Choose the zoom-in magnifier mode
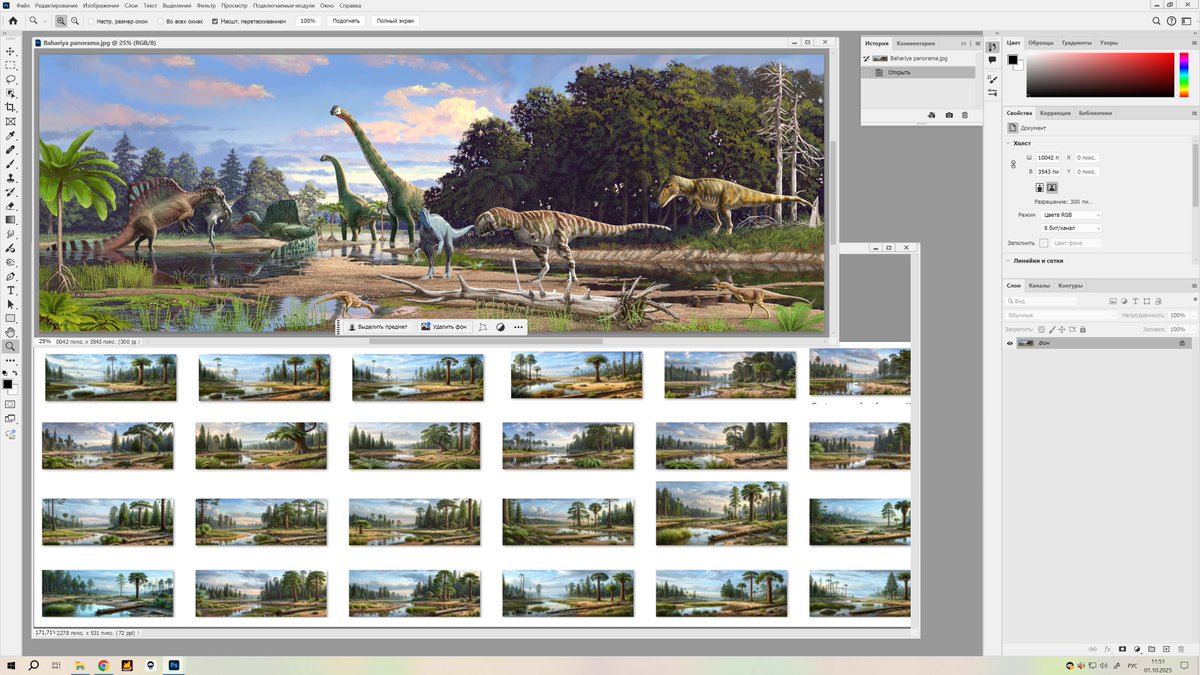The image size is (1200, 675). [x=61, y=20]
